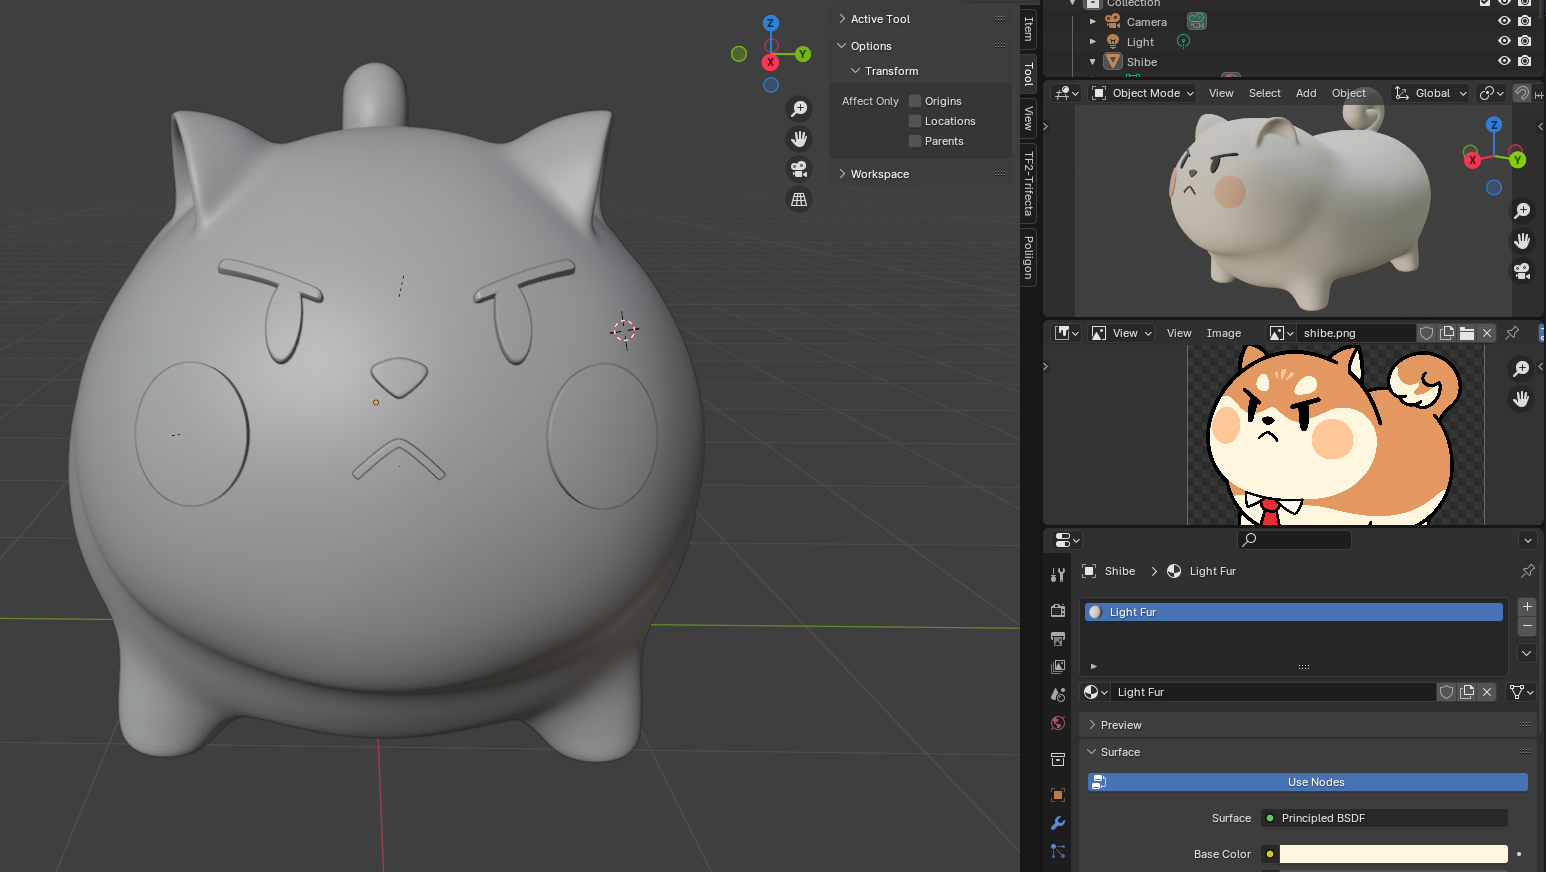The image size is (1546, 872).
Task: Click the main viewport pan hand icon
Action: click(799, 139)
